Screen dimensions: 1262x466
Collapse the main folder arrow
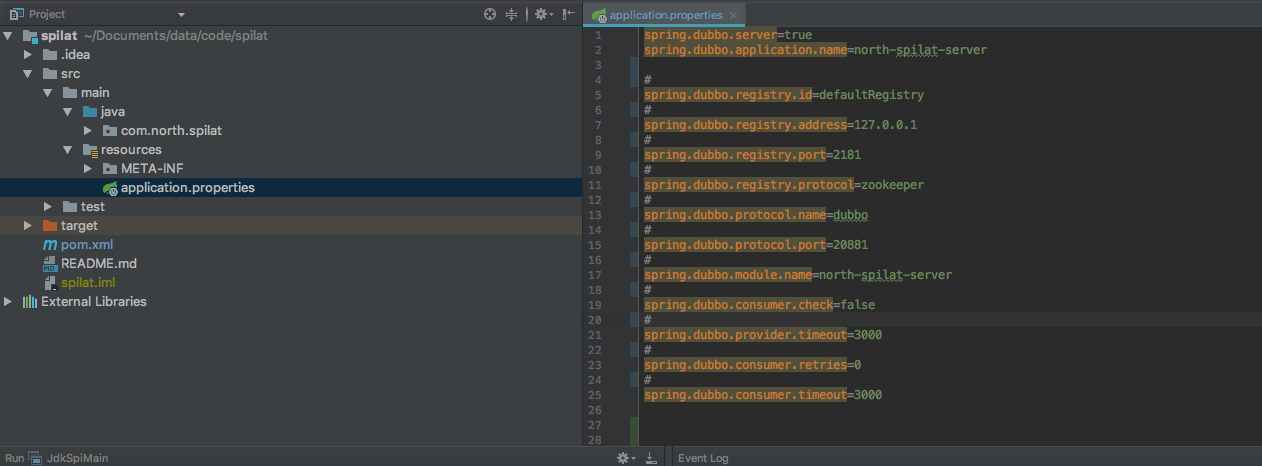point(48,93)
